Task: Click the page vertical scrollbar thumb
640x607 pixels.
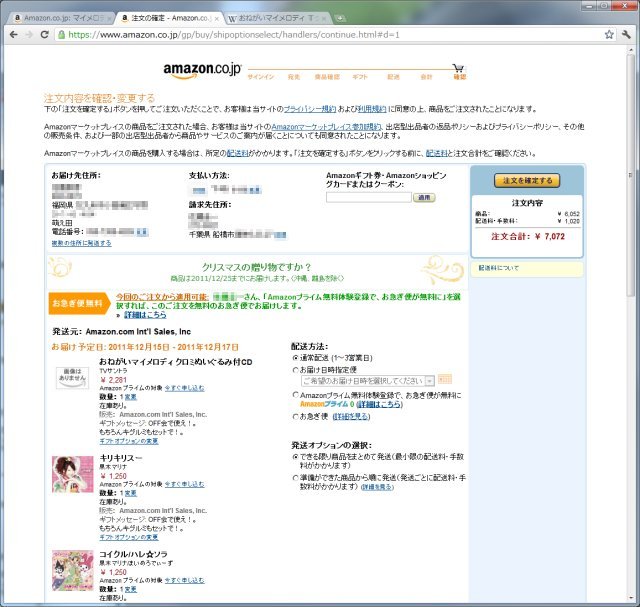Action: [631, 176]
